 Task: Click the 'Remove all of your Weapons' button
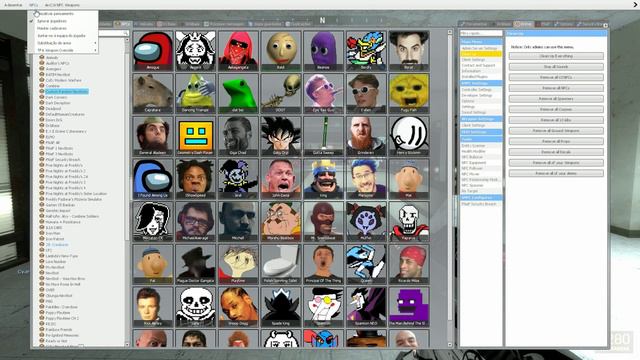(556, 162)
